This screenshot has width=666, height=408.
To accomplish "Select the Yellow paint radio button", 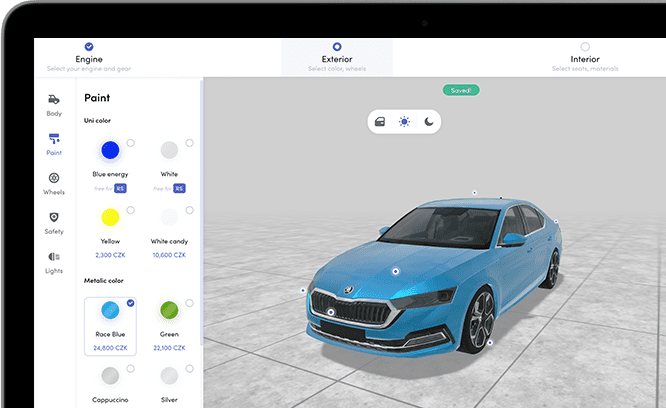I will click(x=130, y=210).
